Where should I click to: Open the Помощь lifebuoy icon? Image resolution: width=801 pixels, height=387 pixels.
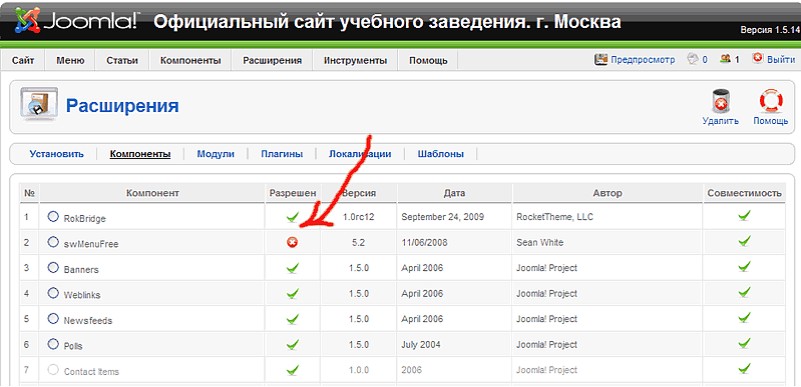pos(771,101)
